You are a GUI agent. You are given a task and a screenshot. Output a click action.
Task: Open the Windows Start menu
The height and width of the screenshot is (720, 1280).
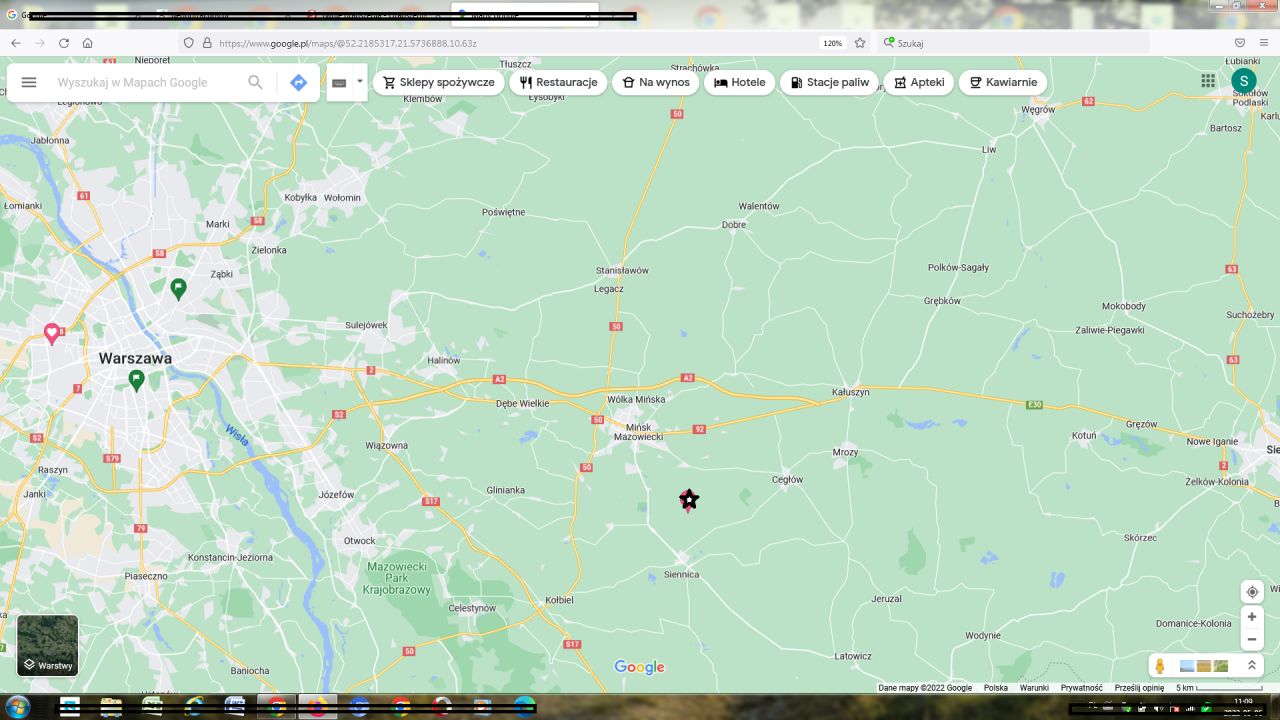point(17,706)
